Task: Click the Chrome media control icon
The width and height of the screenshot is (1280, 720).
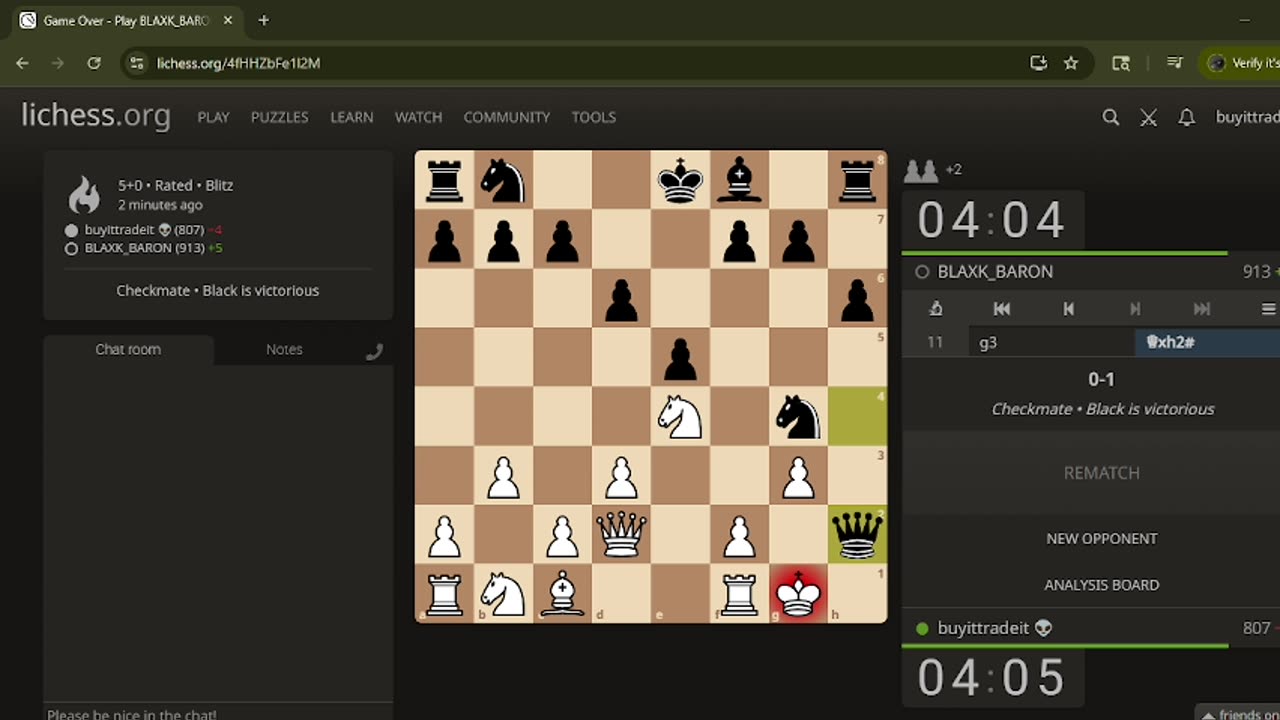Action: pos(1175,63)
